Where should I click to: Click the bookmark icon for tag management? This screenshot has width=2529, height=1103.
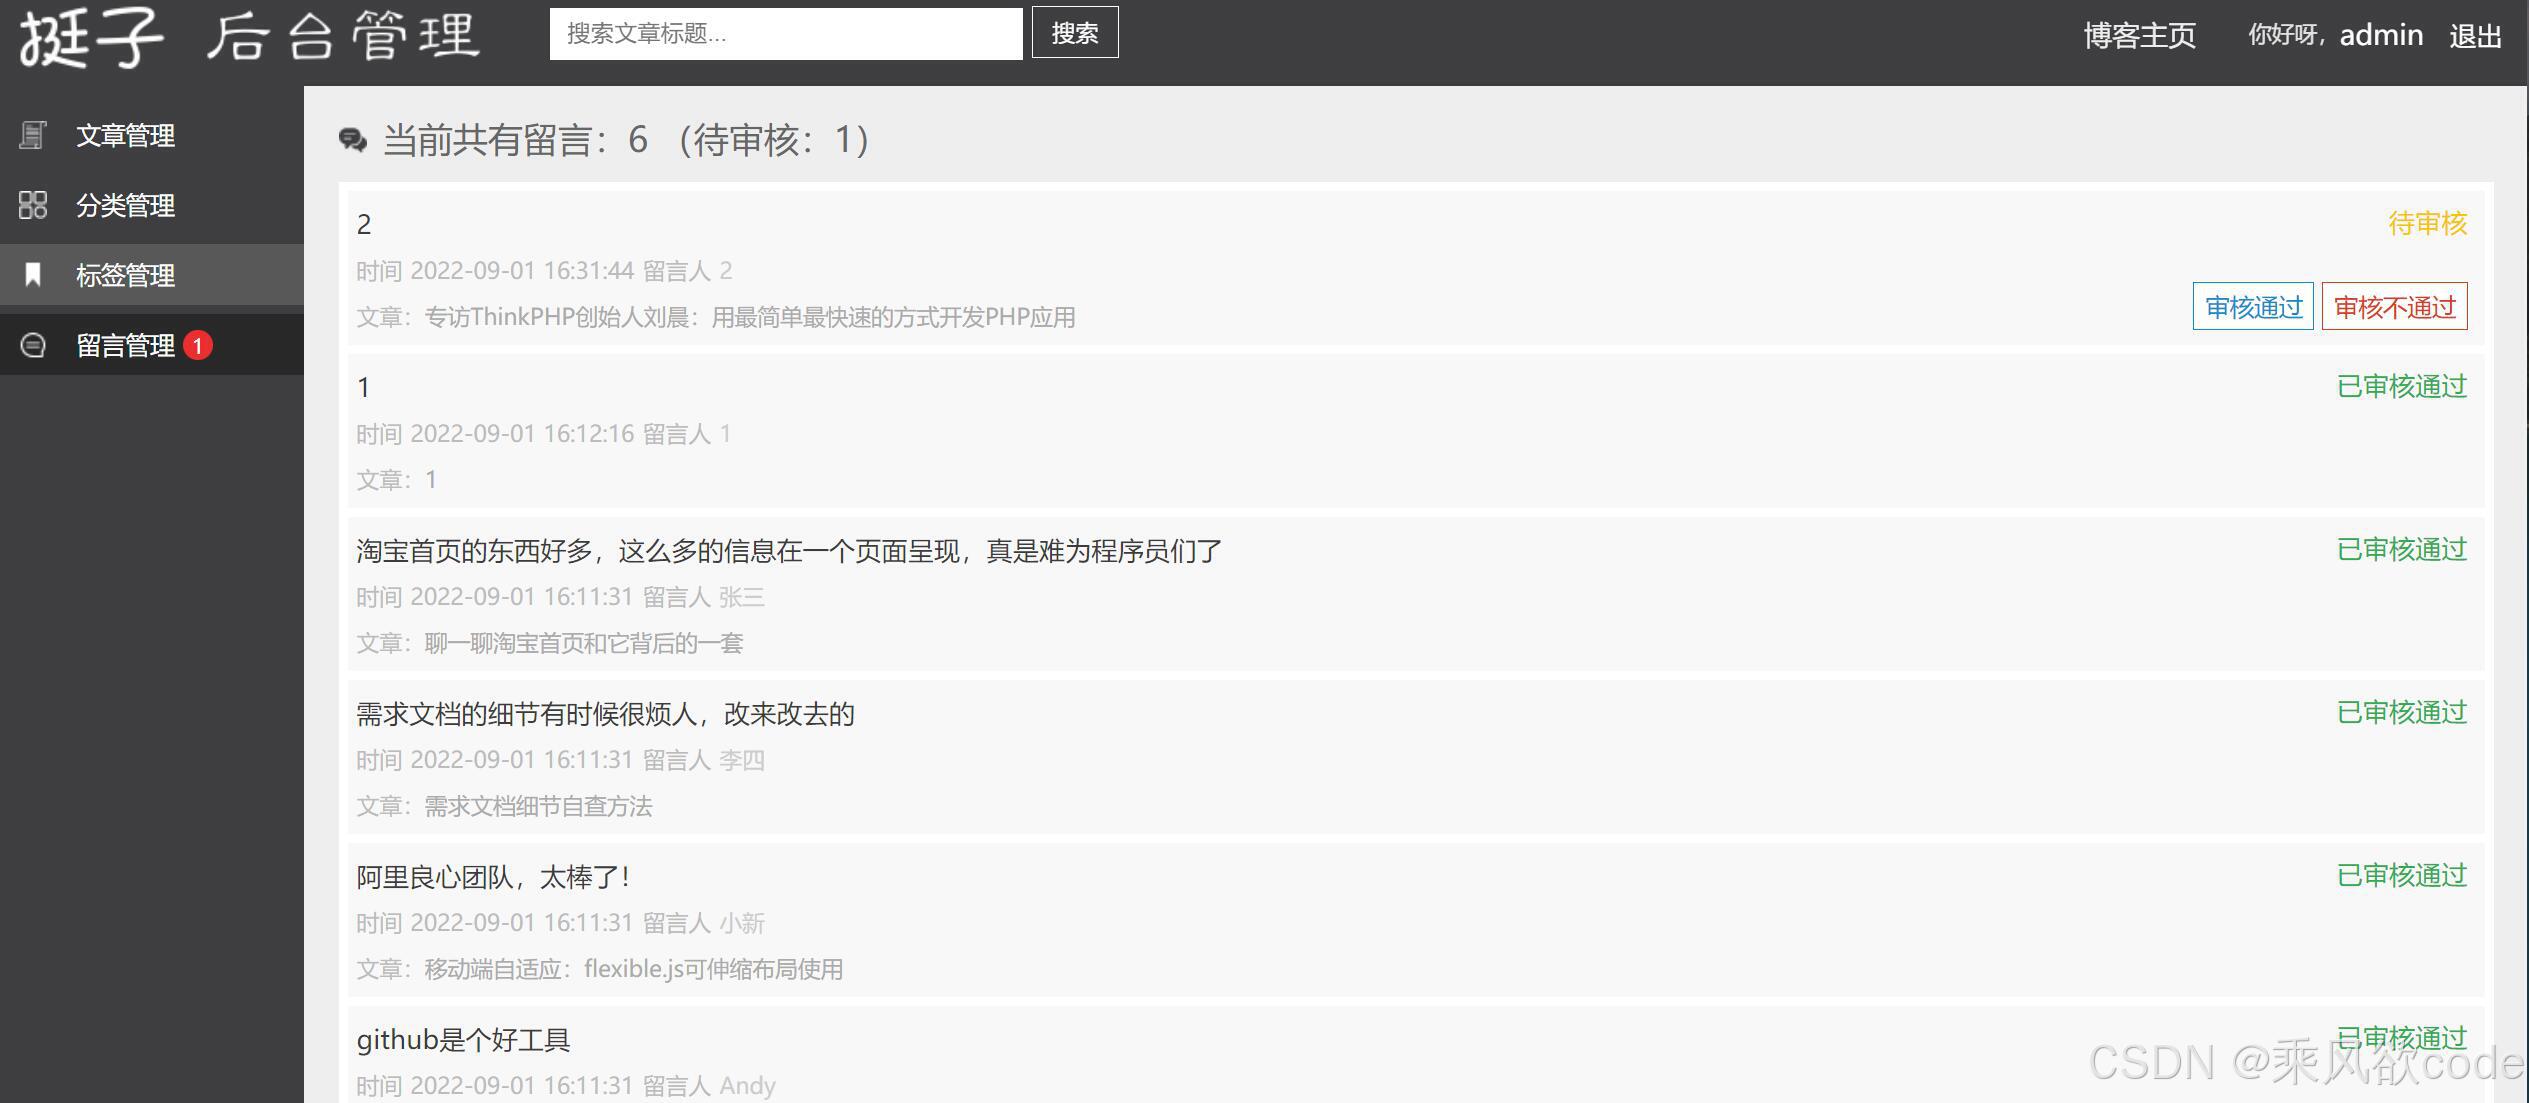(x=33, y=275)
